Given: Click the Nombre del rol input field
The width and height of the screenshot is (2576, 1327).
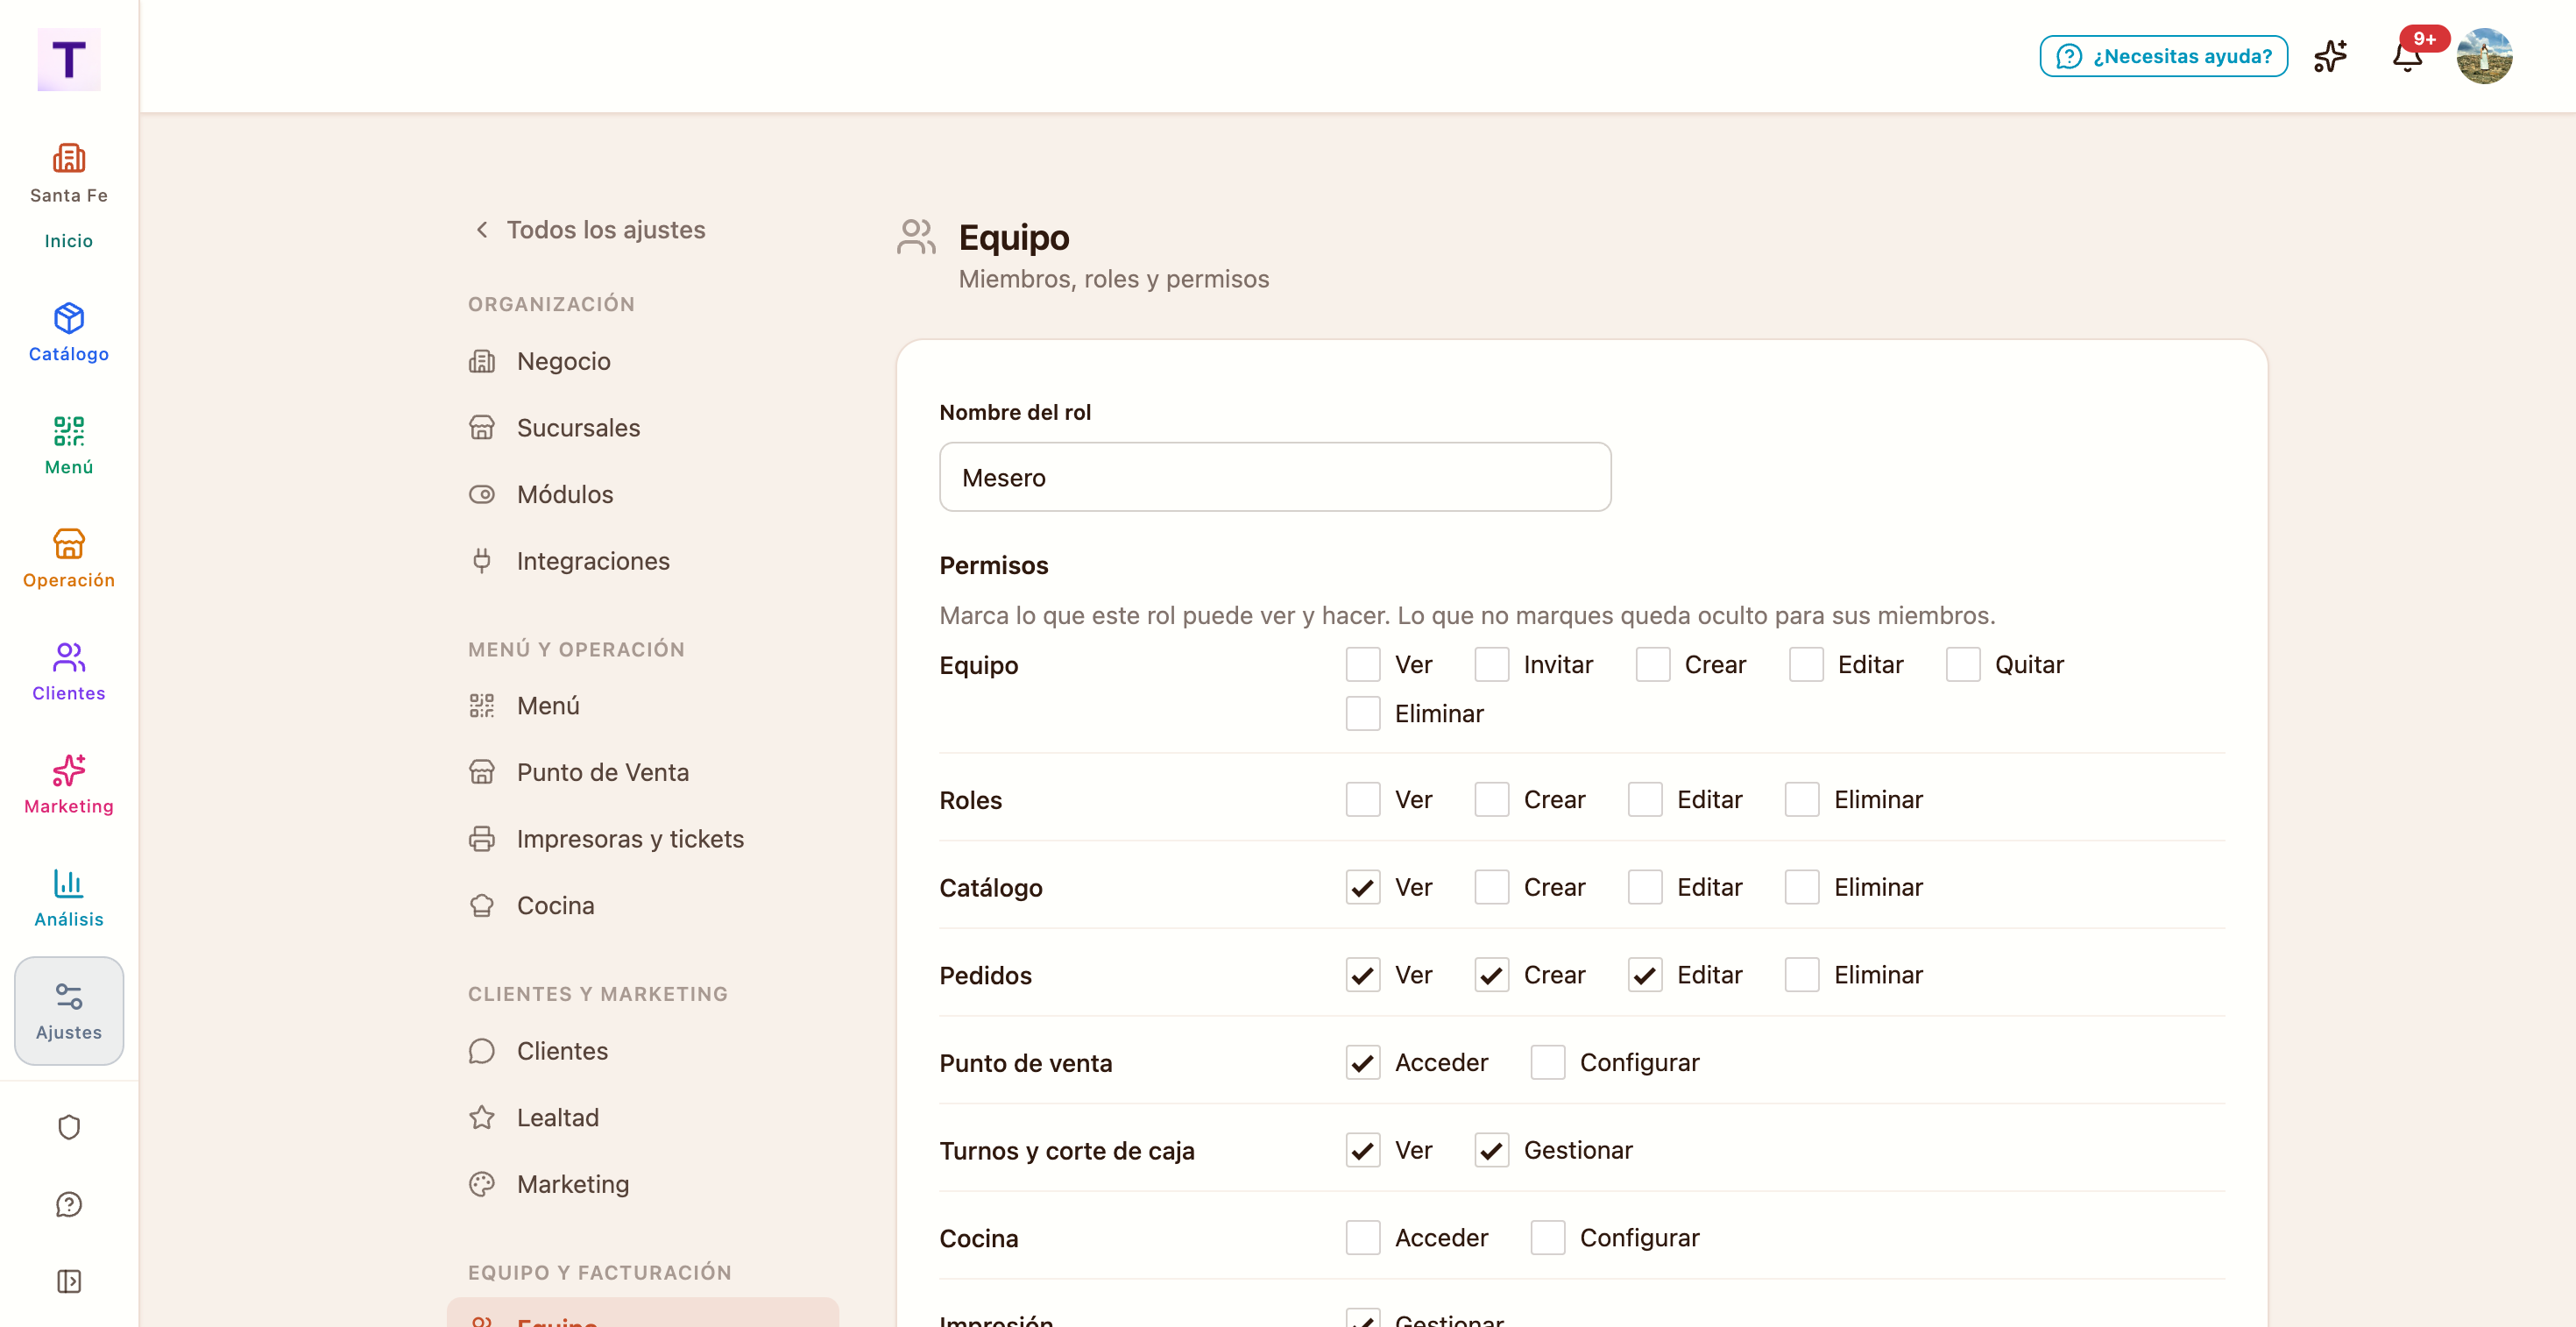Looking at the screenshot, I should [1275, 477].
